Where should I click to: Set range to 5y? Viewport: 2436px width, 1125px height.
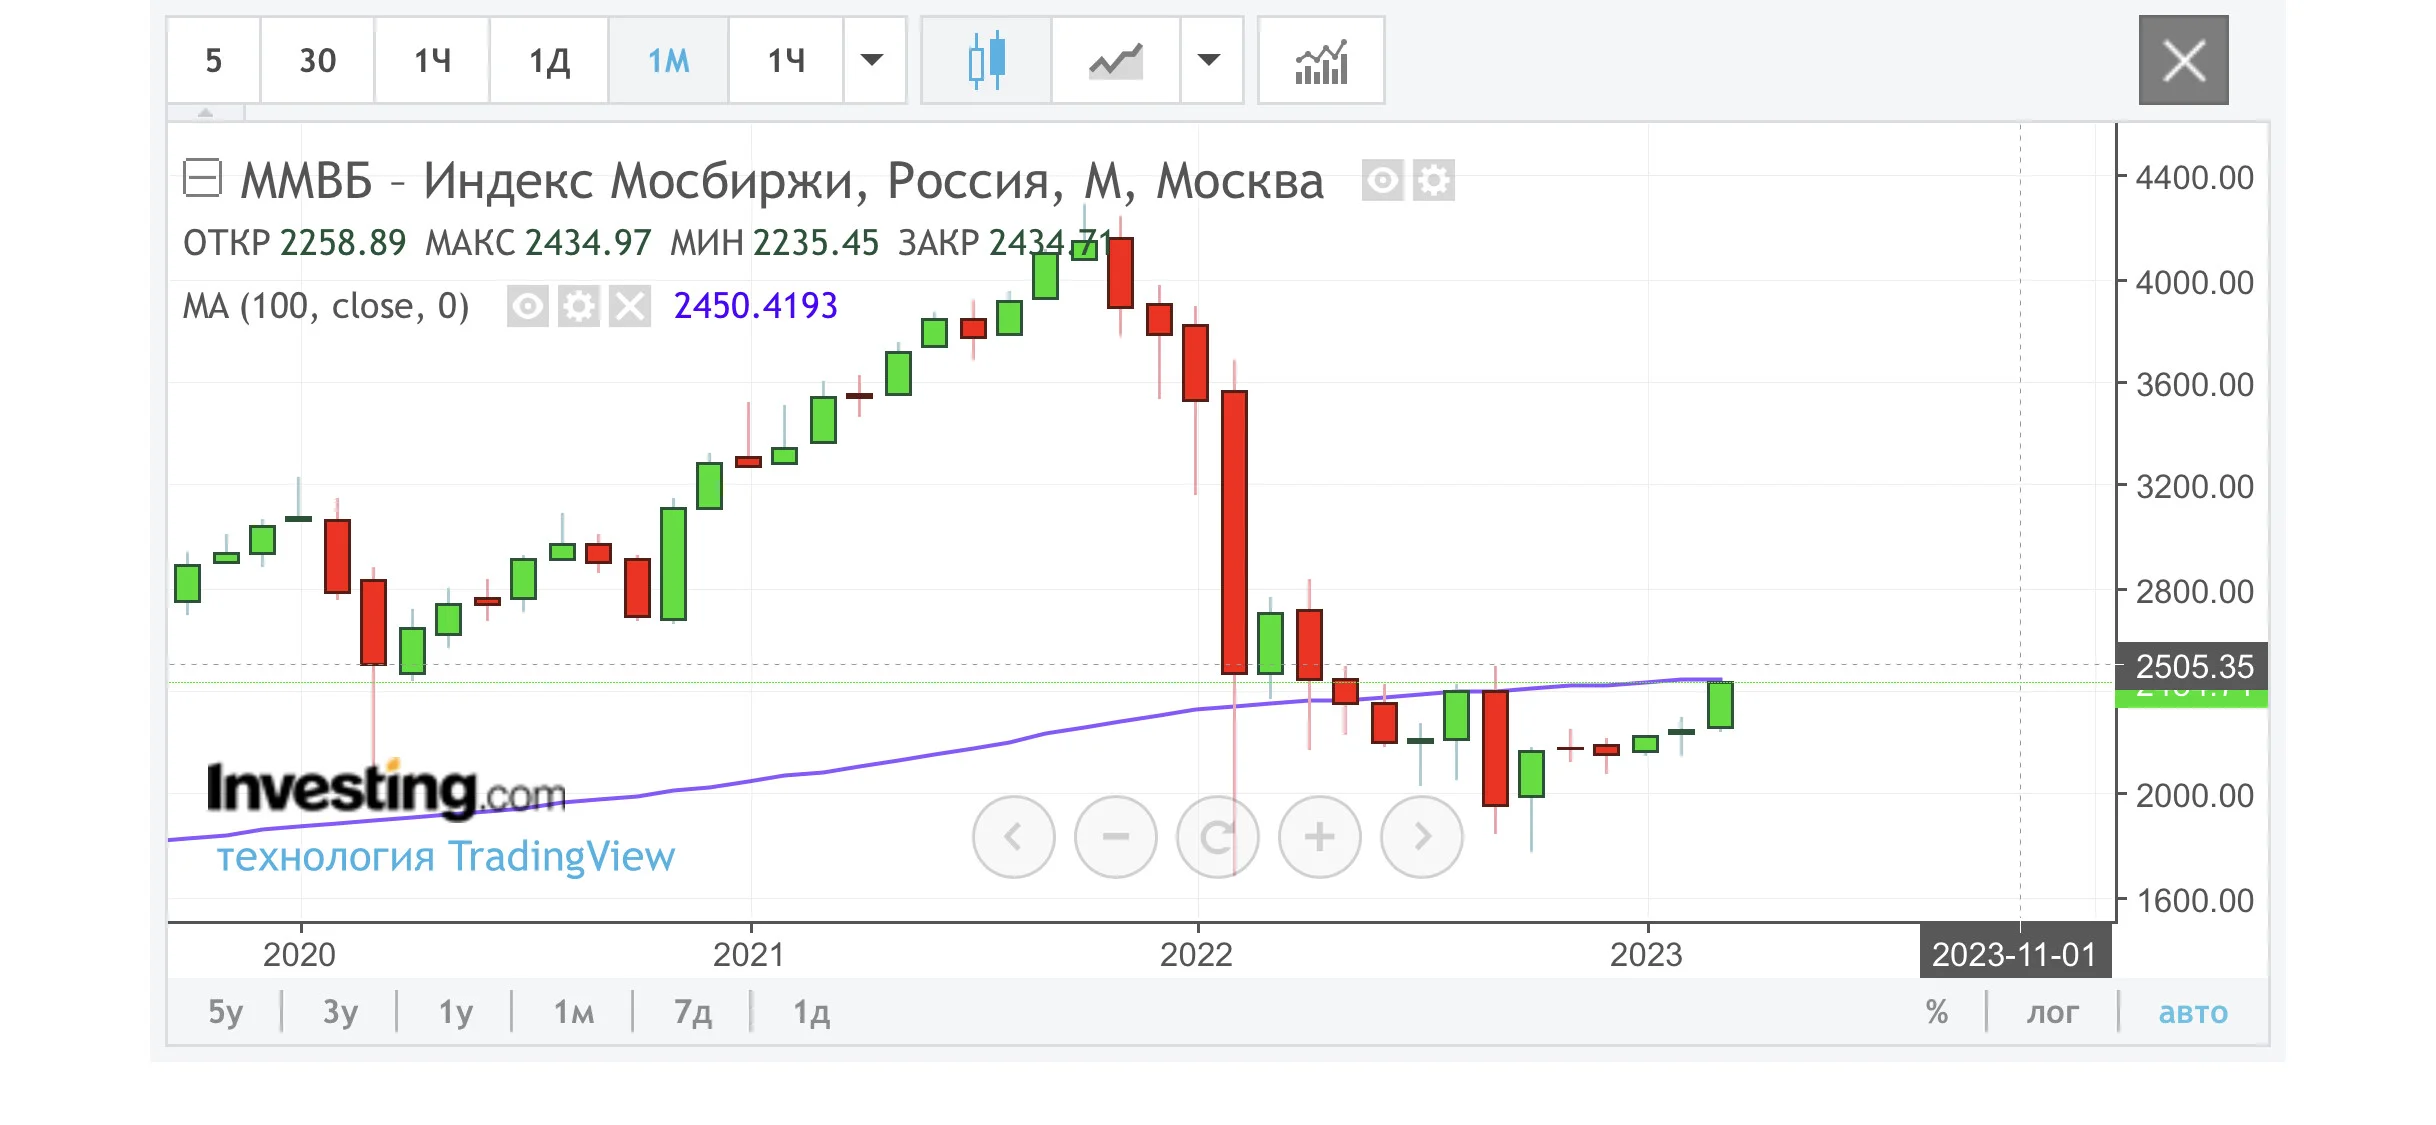tap(225, 1012)
